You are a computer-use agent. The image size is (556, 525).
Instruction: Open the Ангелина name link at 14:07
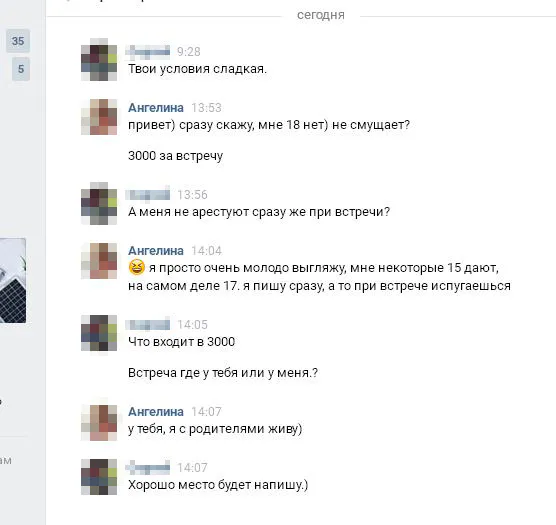click(156, 412)
